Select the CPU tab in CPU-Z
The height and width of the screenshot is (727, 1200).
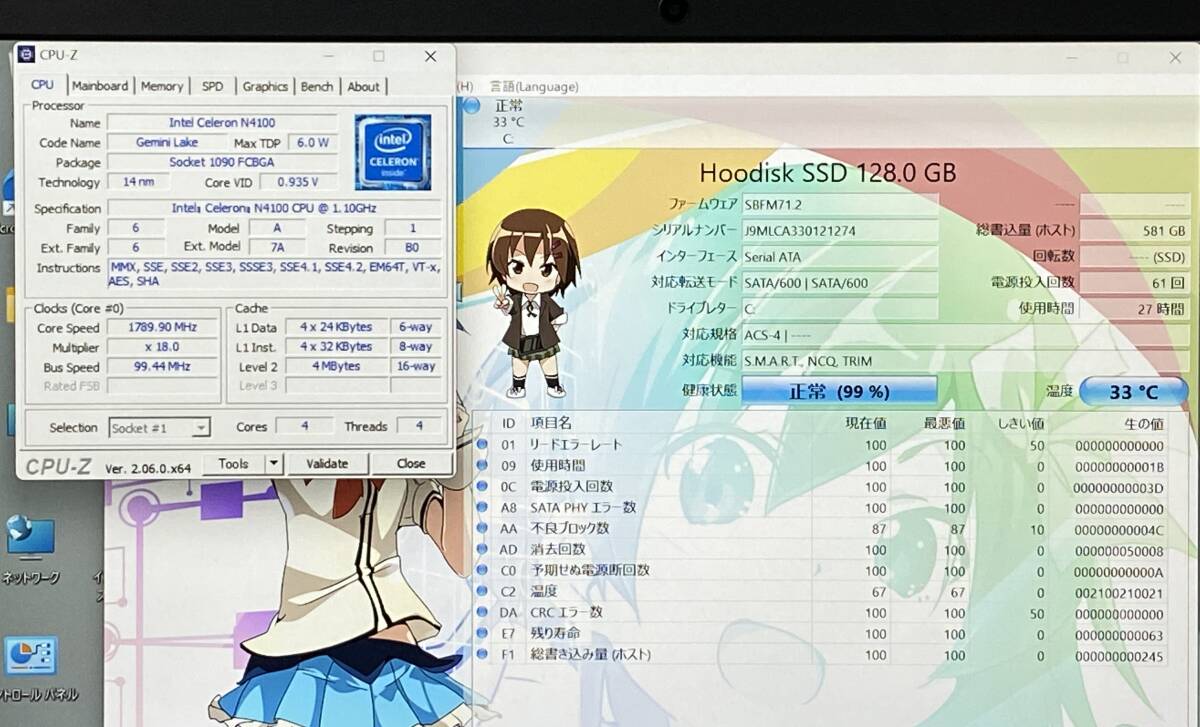pos(43,85)
